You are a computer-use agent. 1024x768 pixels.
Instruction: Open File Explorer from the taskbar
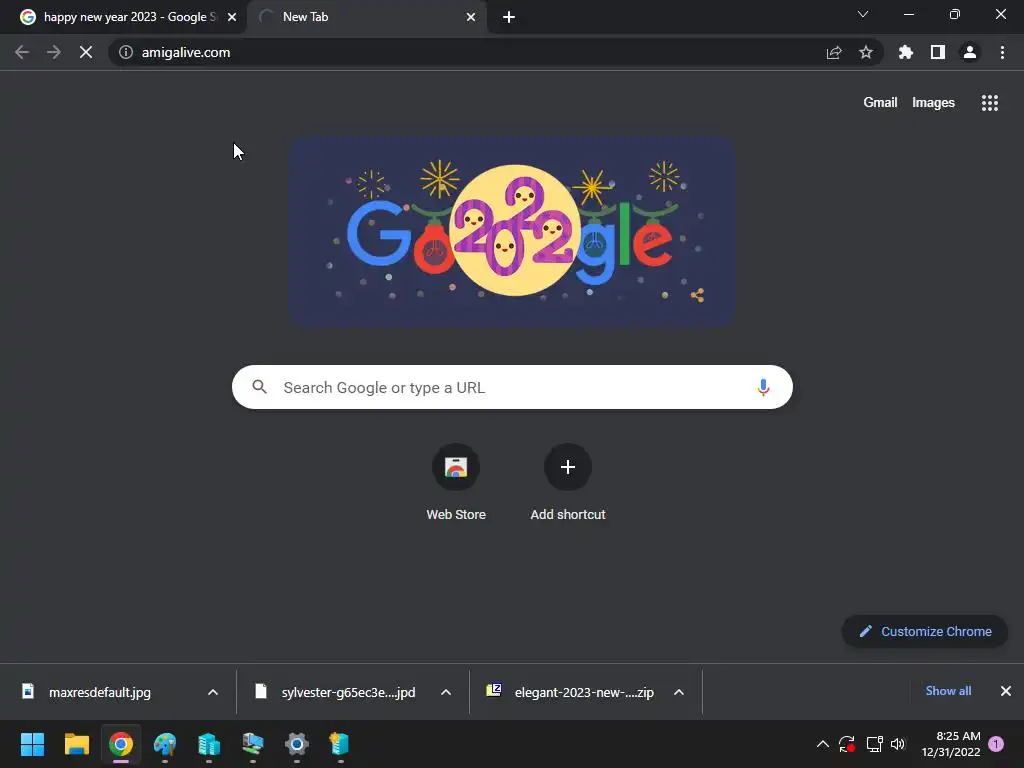click(76, 744)
